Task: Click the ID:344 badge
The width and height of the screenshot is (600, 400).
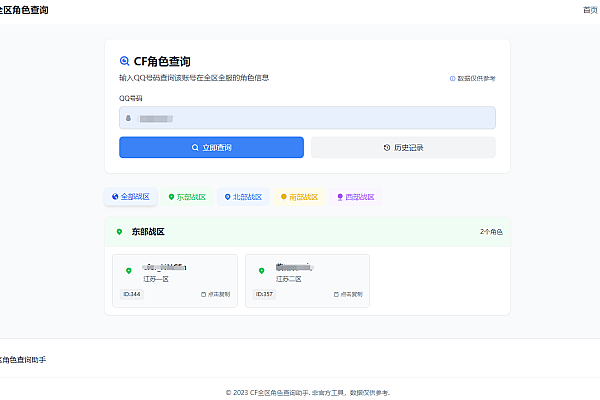Action: pos(132,294)
